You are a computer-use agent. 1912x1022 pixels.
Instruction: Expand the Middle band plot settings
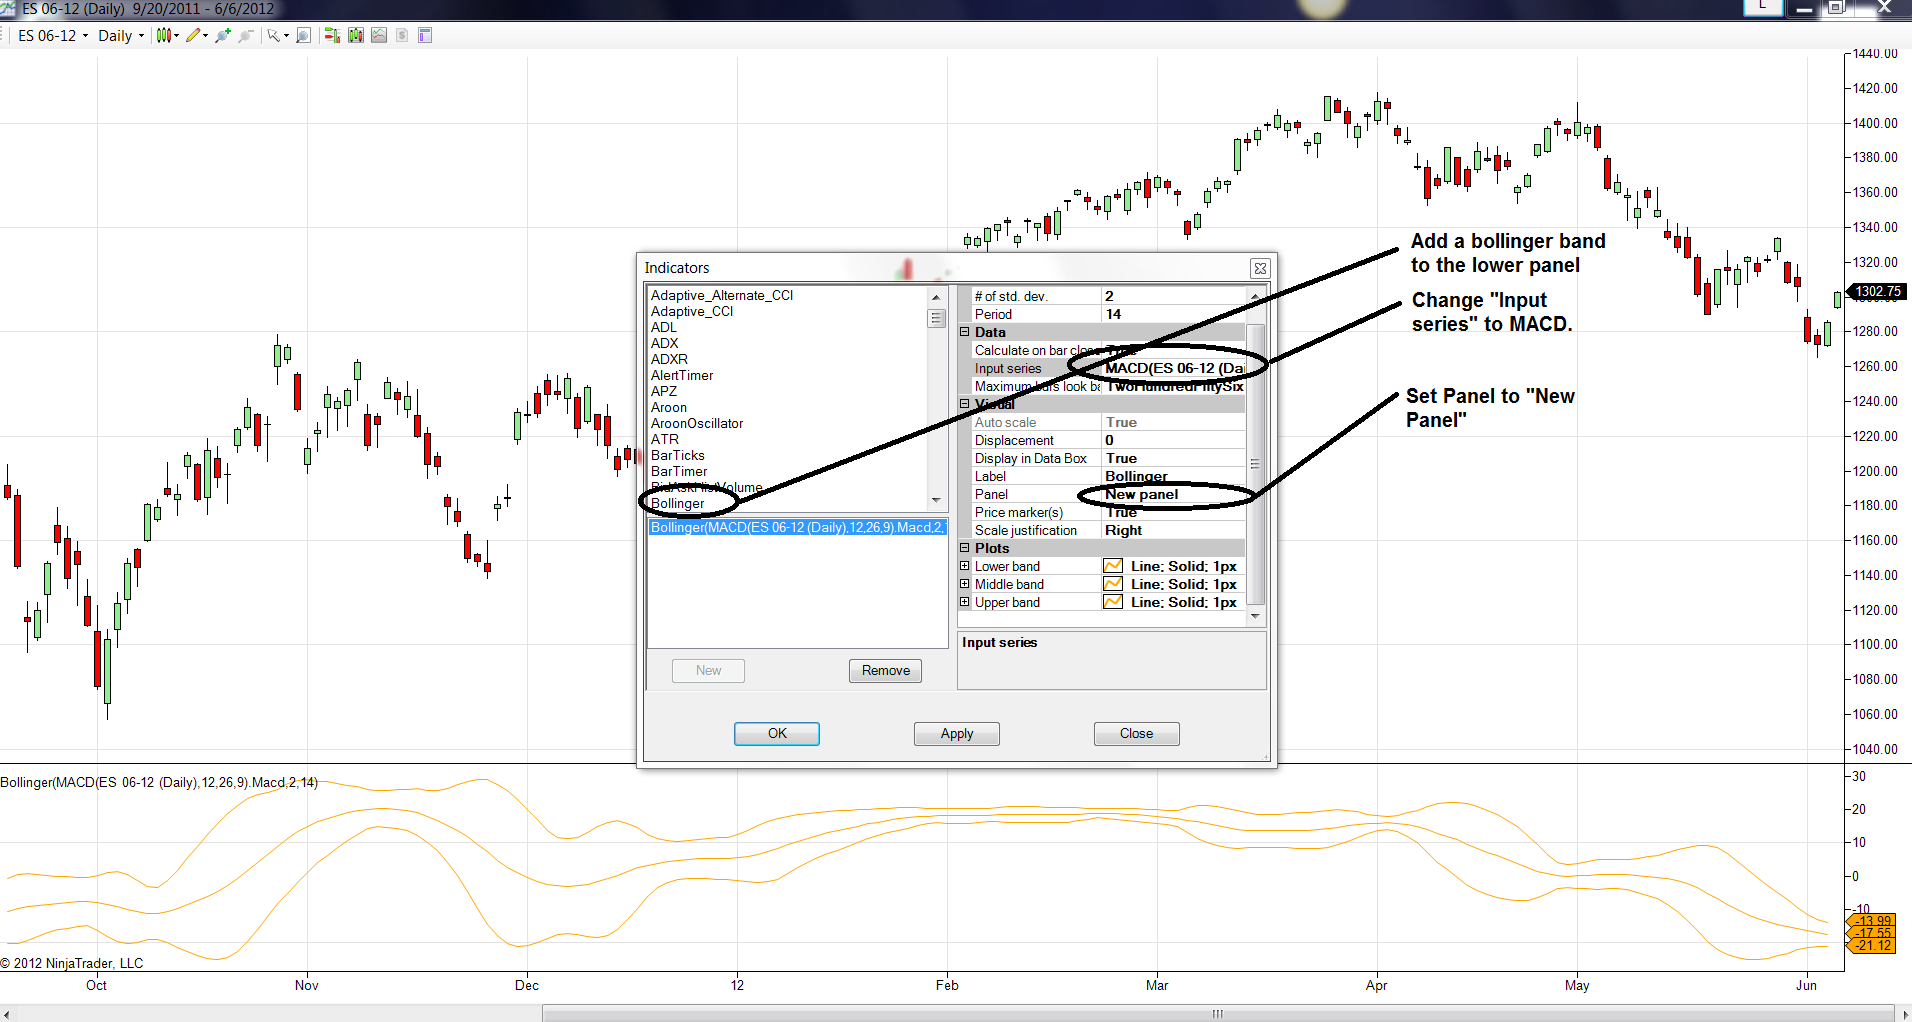pos(965,584)
